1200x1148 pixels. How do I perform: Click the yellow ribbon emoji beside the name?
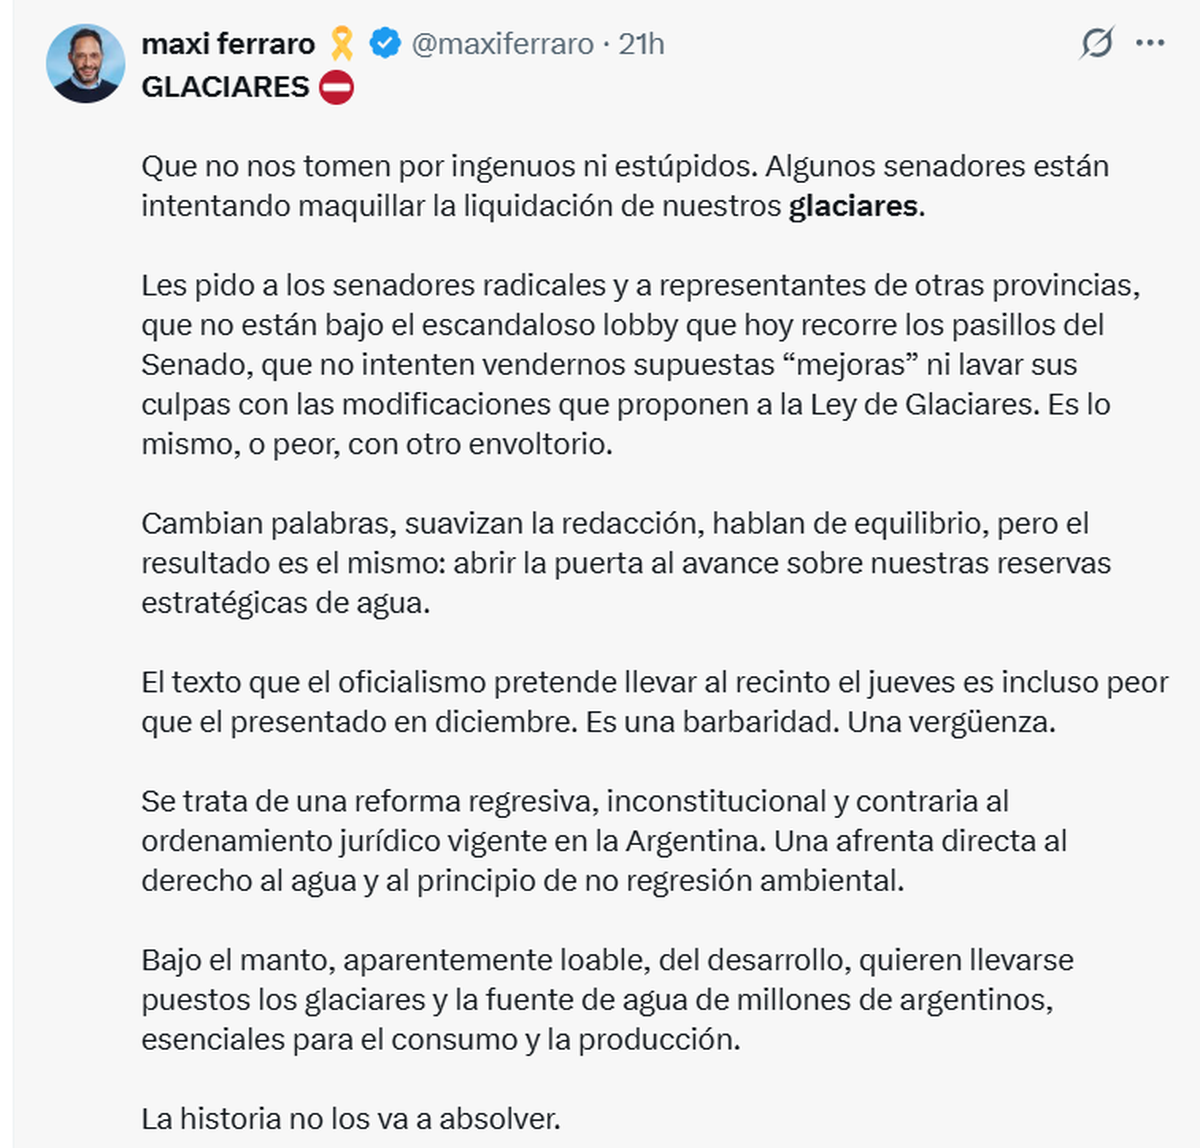[342, 43]
